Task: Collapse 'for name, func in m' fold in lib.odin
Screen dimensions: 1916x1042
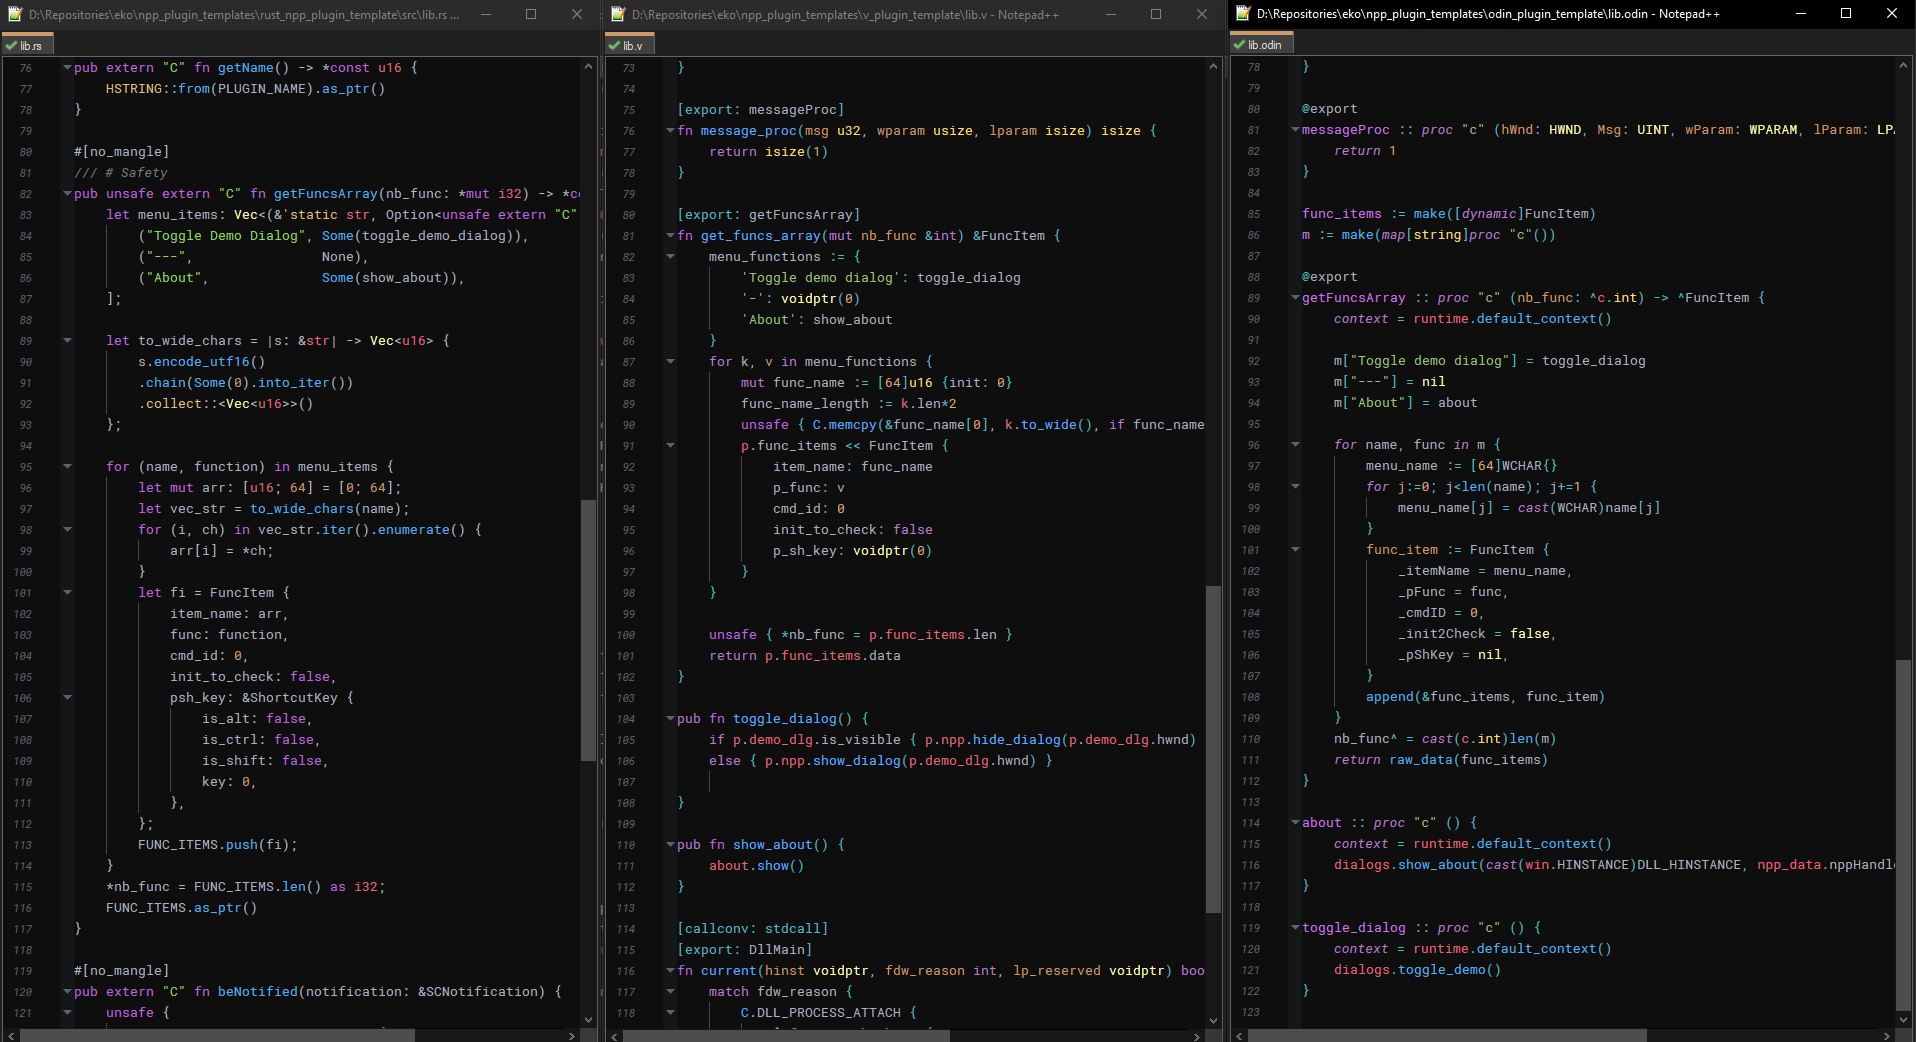Action: [x=1295, y=445]
